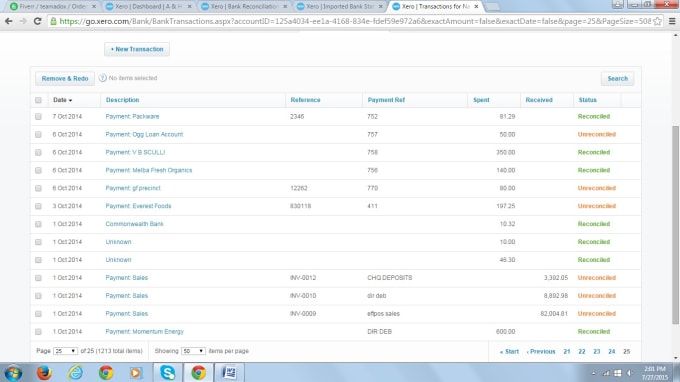
Task: Jump to page 21
Action: (x=567, y=352)
